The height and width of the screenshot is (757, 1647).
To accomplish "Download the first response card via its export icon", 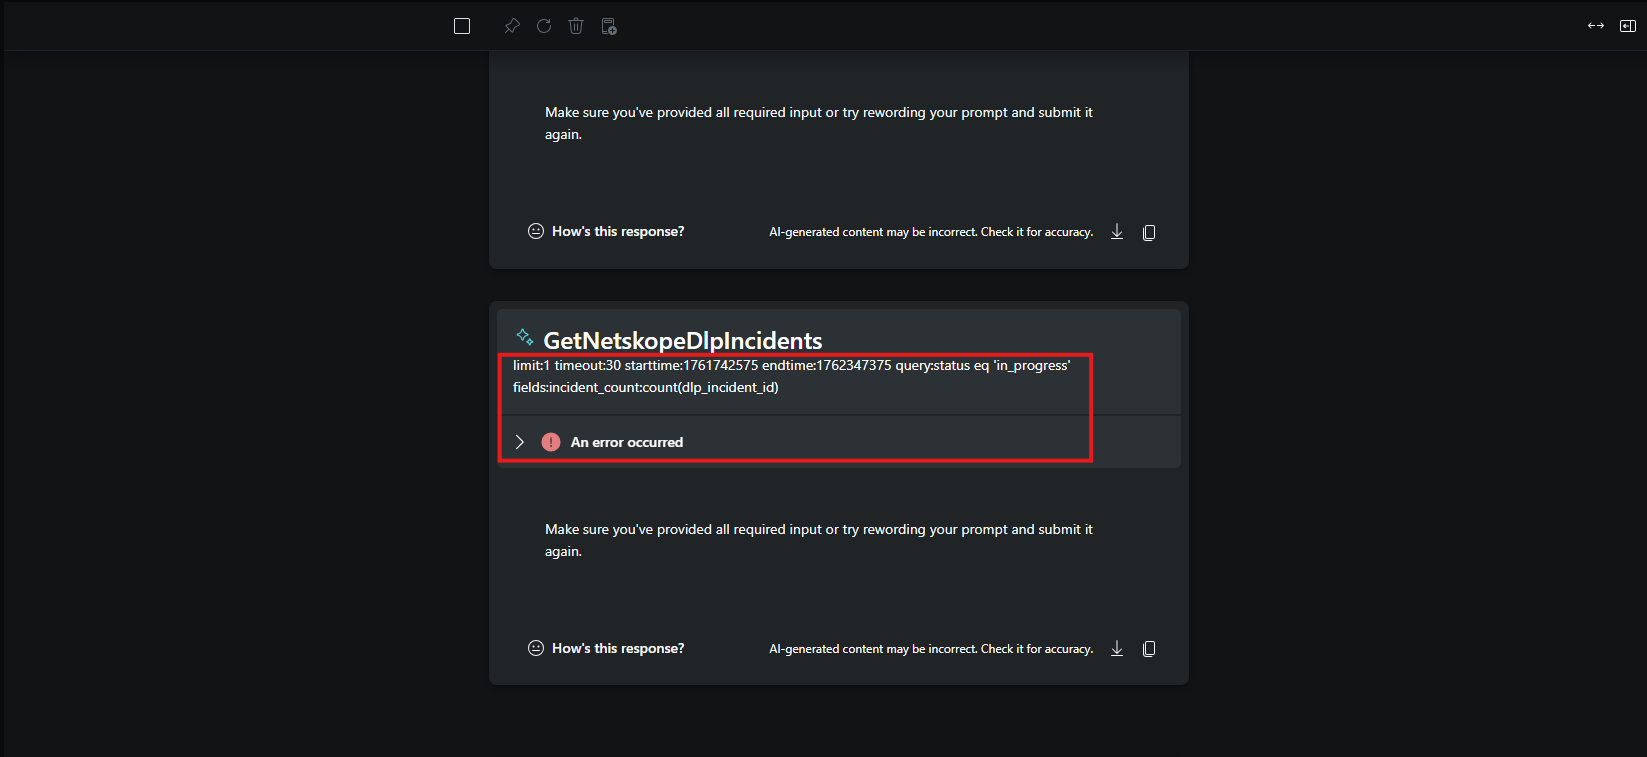I will 1117,232.
